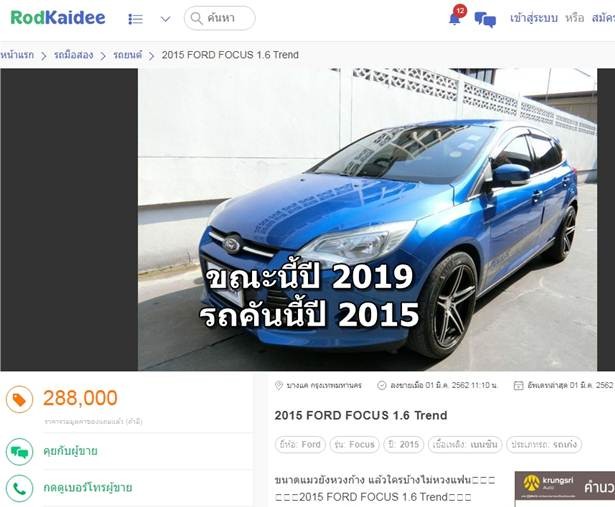Click the category list menu icon
The height and width of the screenshot is (507, 615).
[x=136, y=18]
